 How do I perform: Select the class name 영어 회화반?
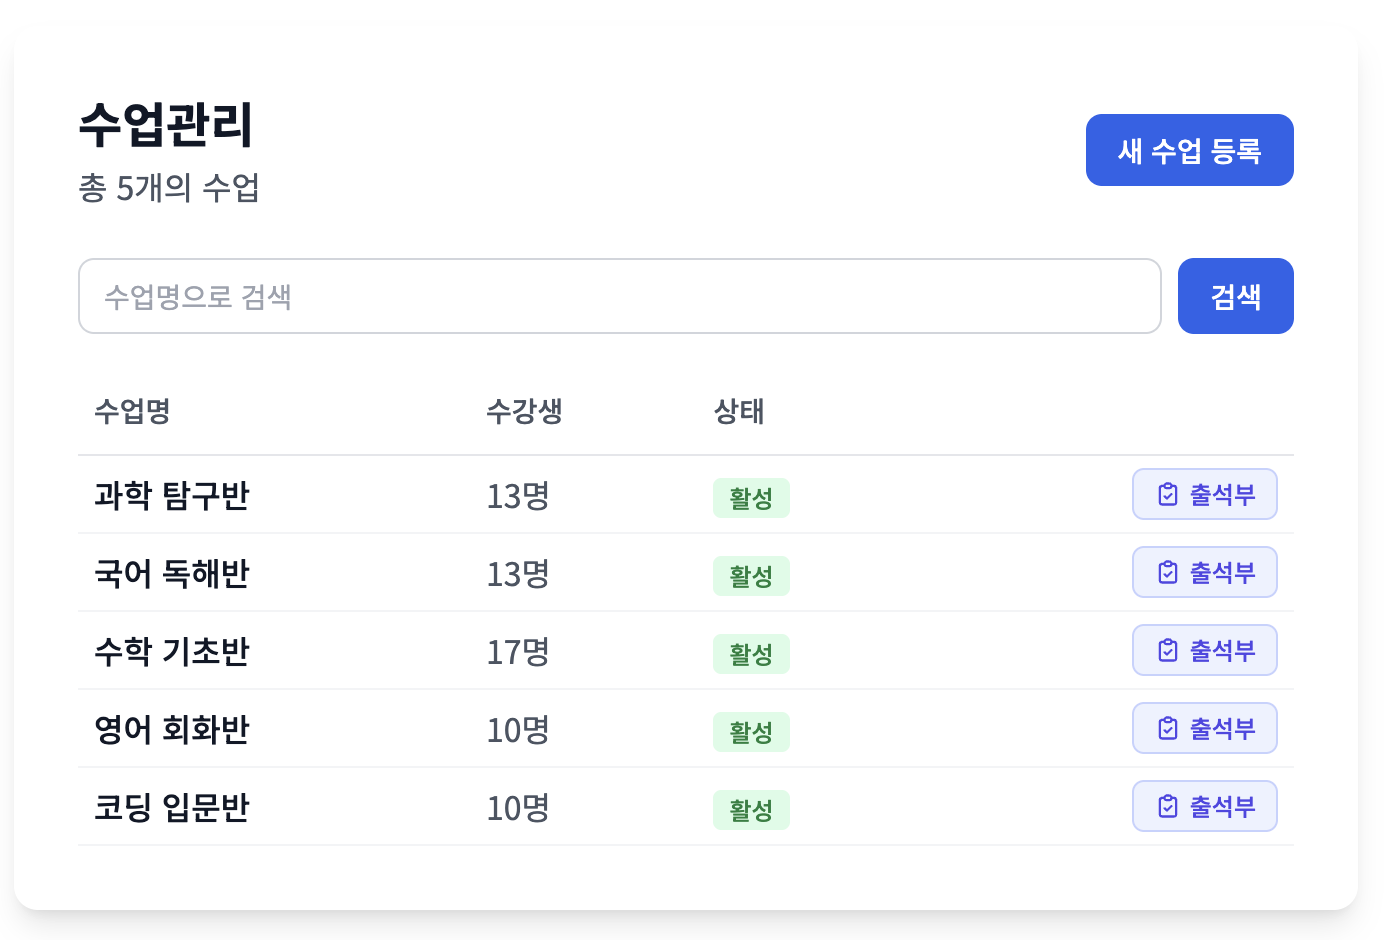tap(171, 729)
